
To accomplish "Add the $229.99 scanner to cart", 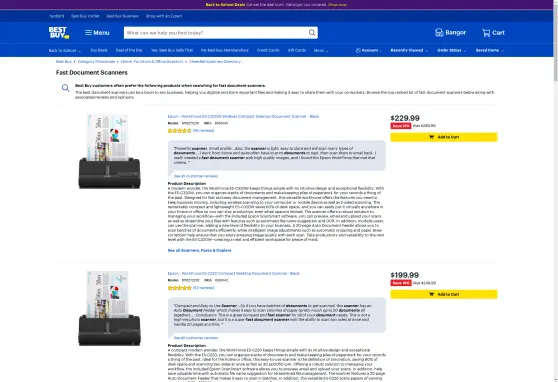I will (444, 137).
